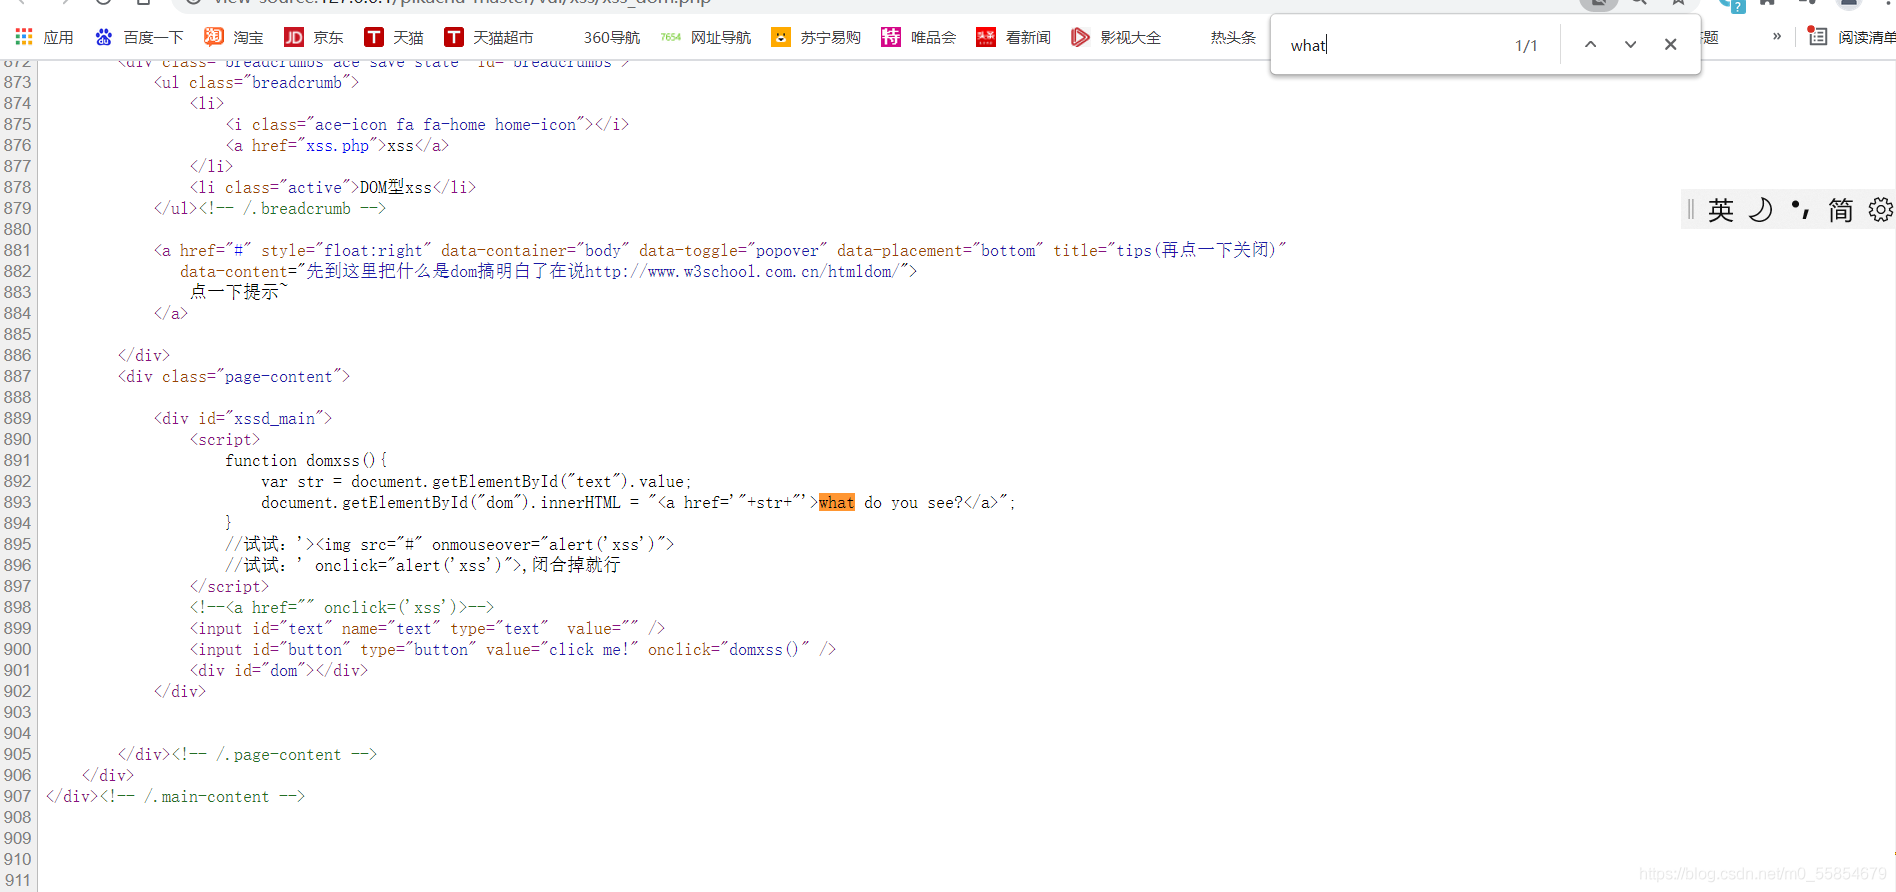The image size is (1896, 892).
Task: Click the 'div id="xssd_main"' source line
Action: pos(243,418)
